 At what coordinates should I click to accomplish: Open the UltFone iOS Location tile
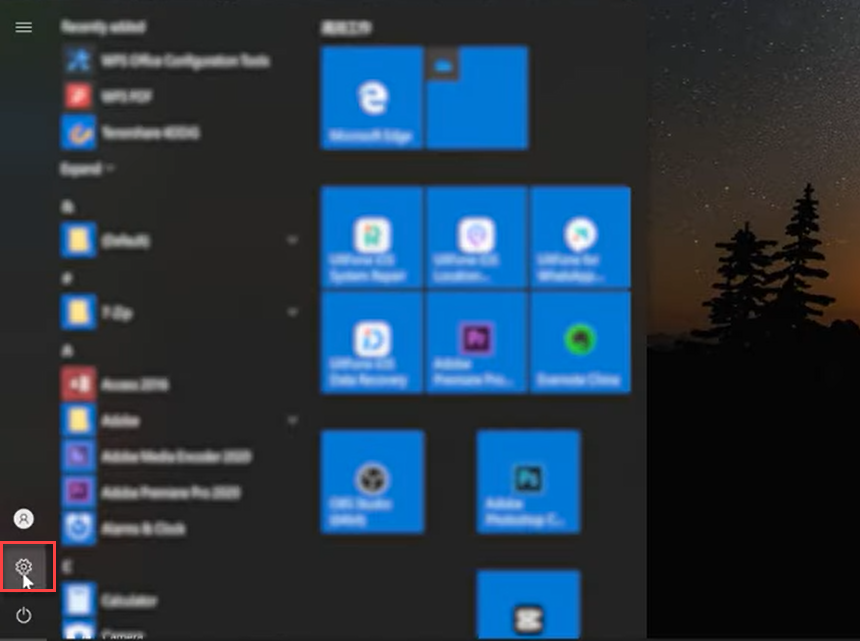coord(476,237)
